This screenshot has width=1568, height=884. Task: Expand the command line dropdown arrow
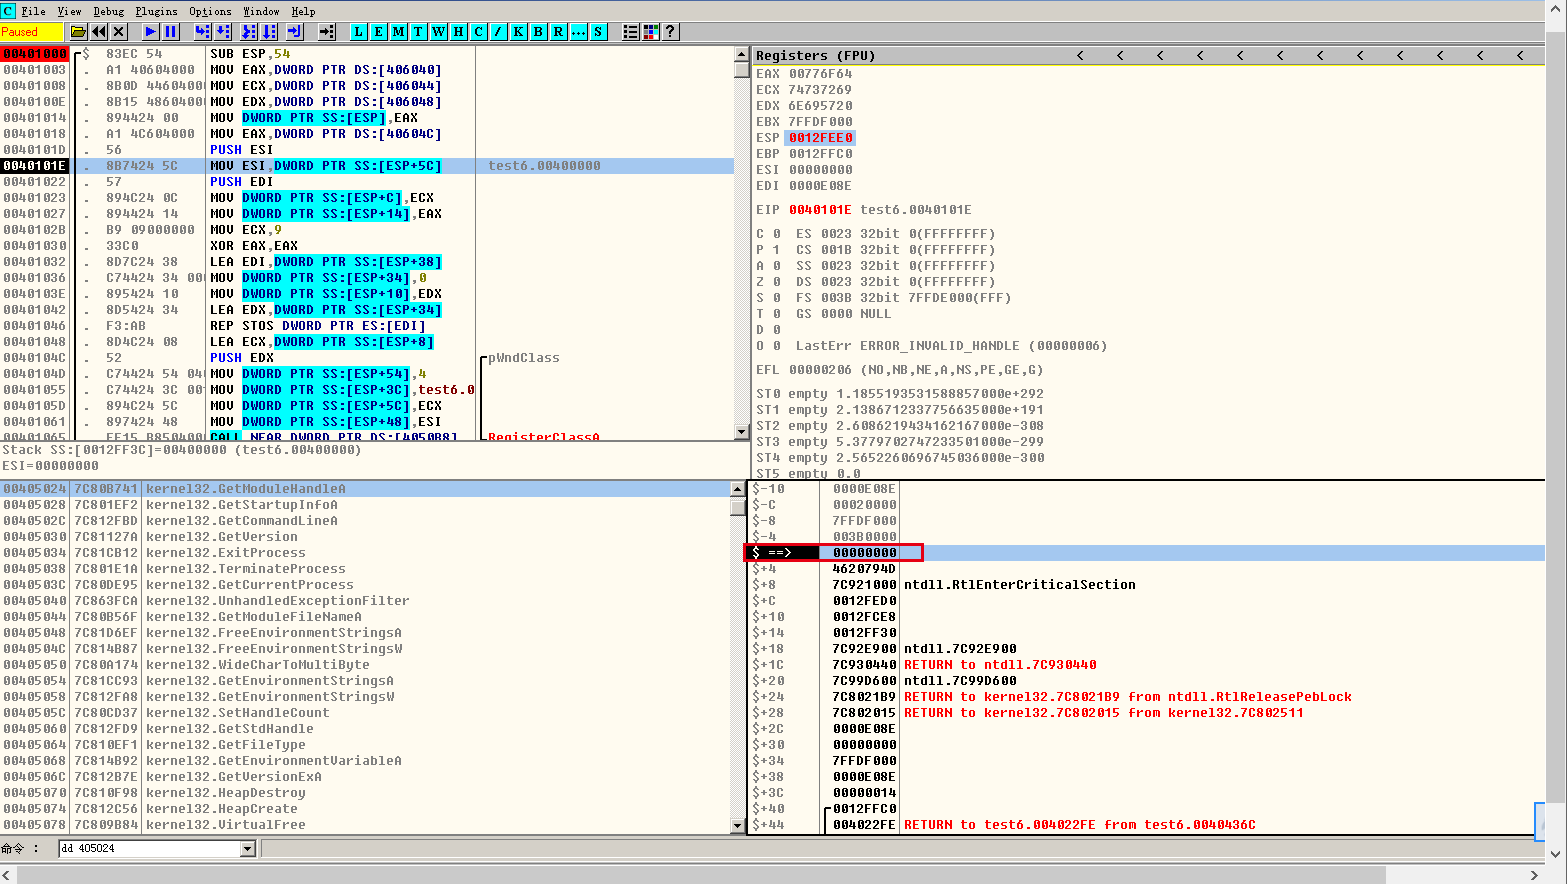[x=248, y=849]
